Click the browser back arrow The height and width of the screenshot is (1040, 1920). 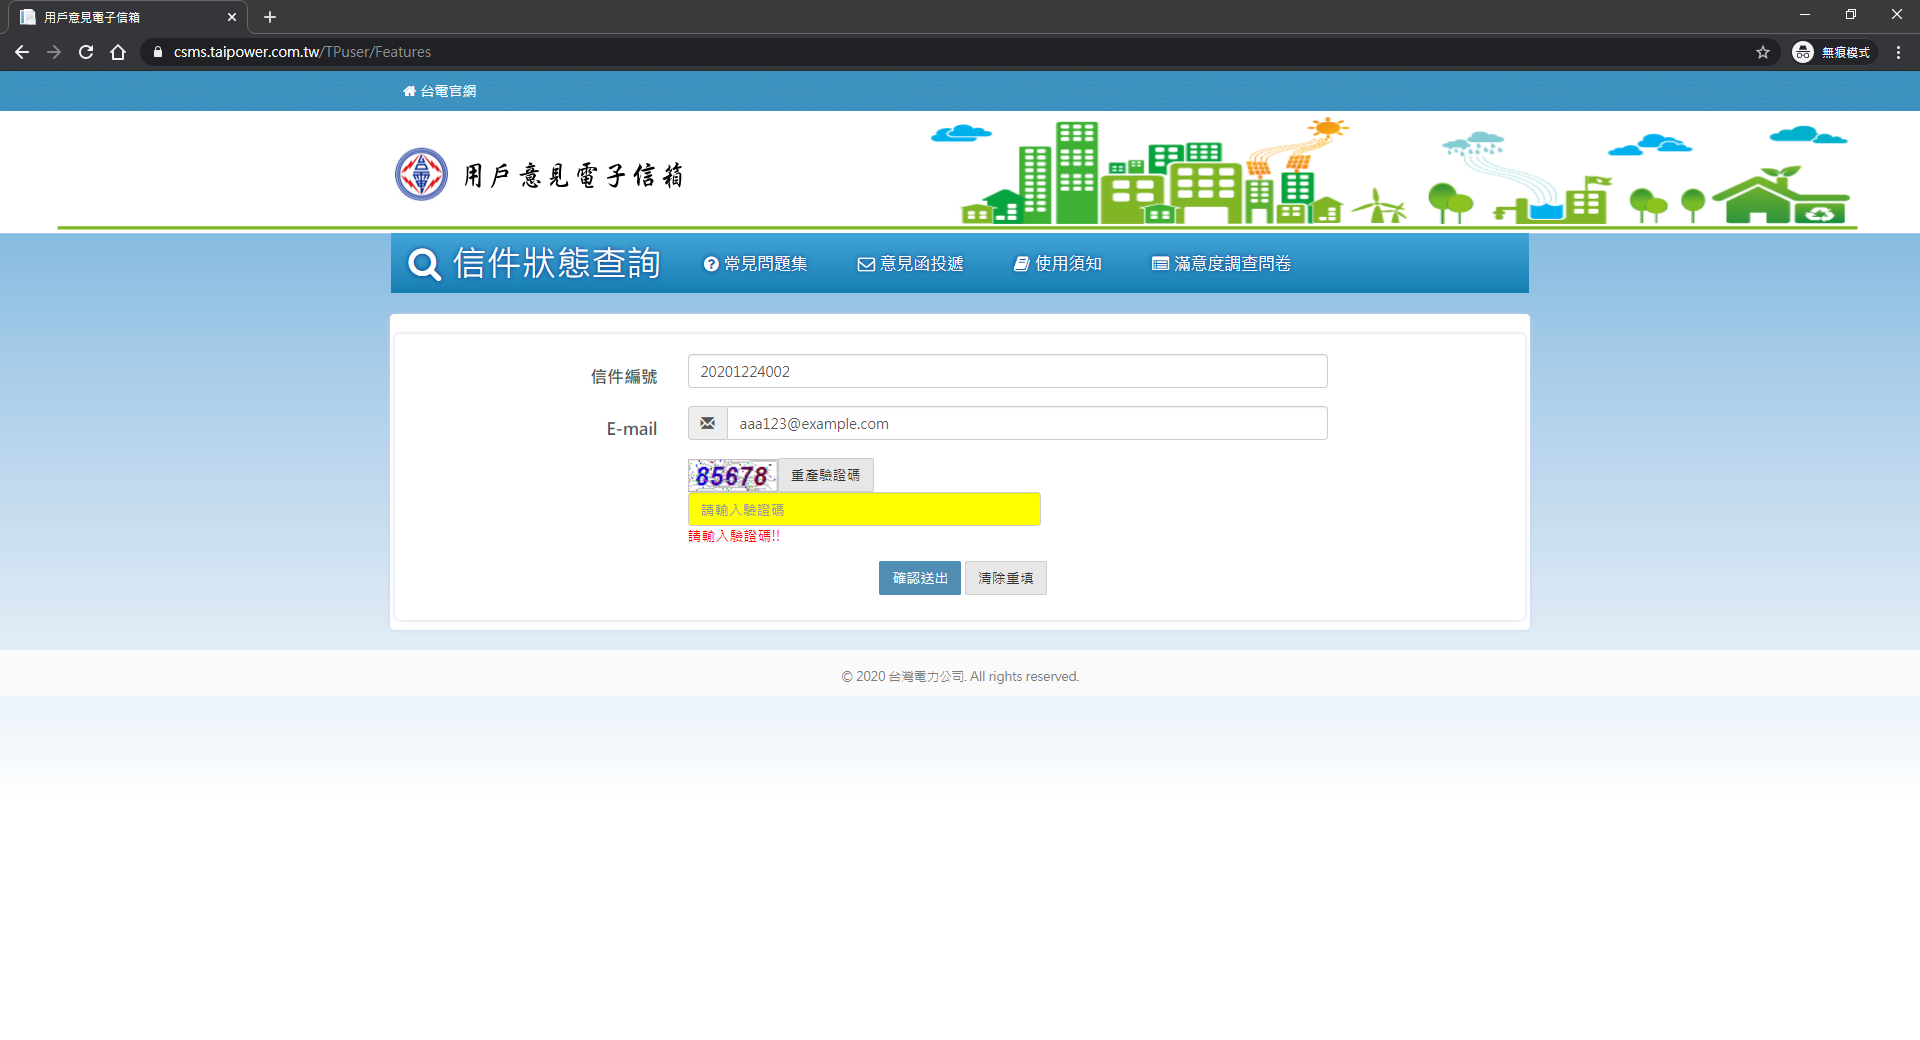coord(22,52)
